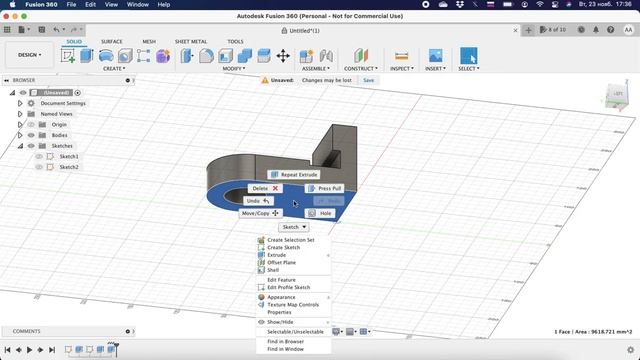This screenshot has height=360, width=640.
Task: Select the Joint tool icon
Action: tap(326, 56)
